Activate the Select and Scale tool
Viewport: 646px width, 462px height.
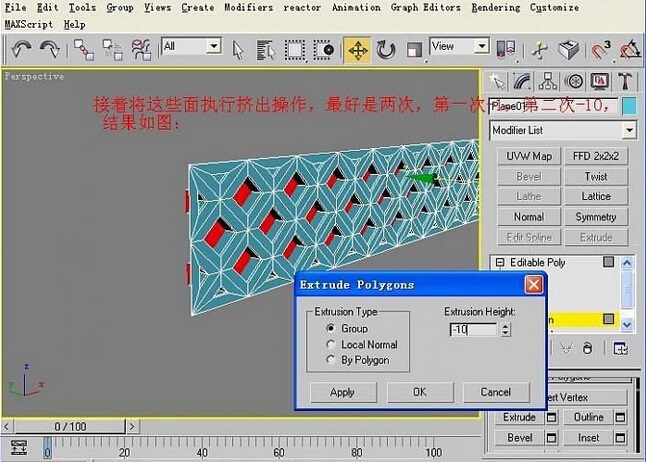[414, 50]
